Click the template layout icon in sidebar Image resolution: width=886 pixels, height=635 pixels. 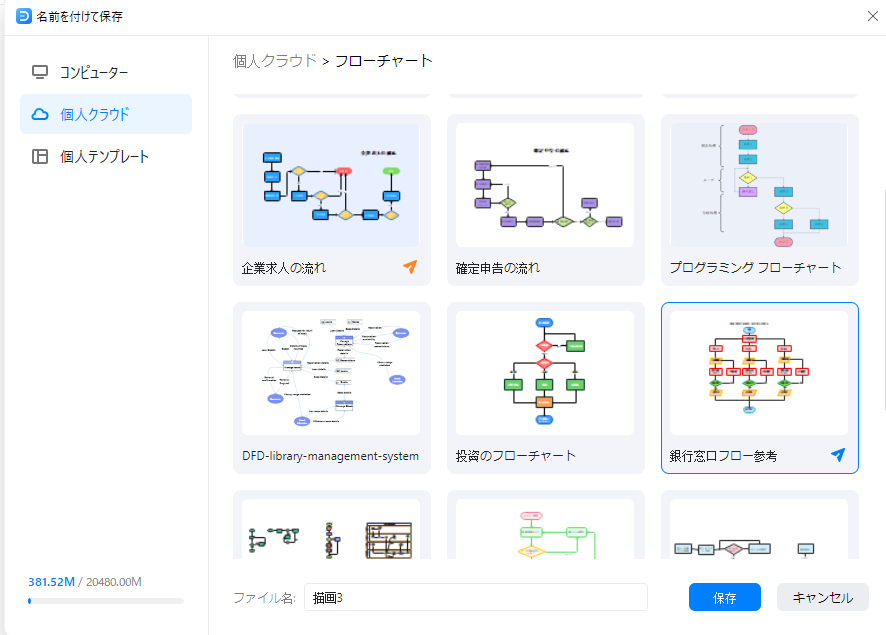[x=40, y=156]
